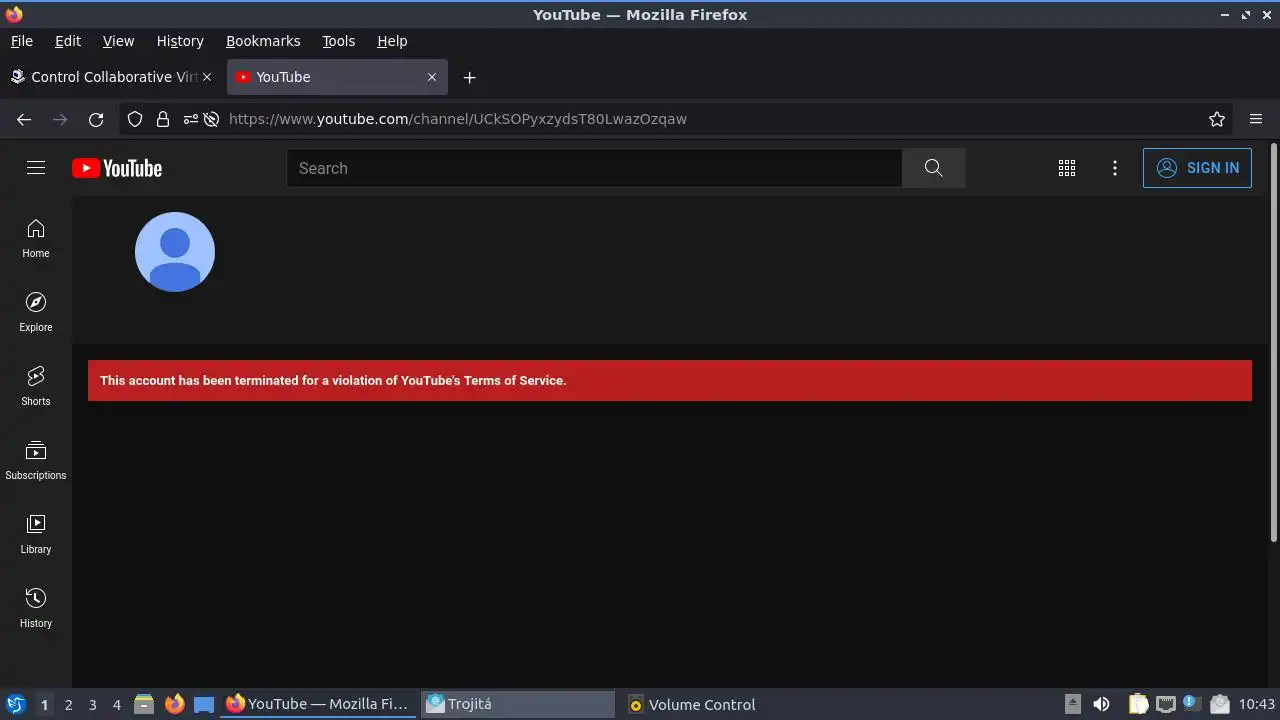Click the network monitor tray icon
The height and width of the screenshot is (720, 1280).
coord(1165,704)
